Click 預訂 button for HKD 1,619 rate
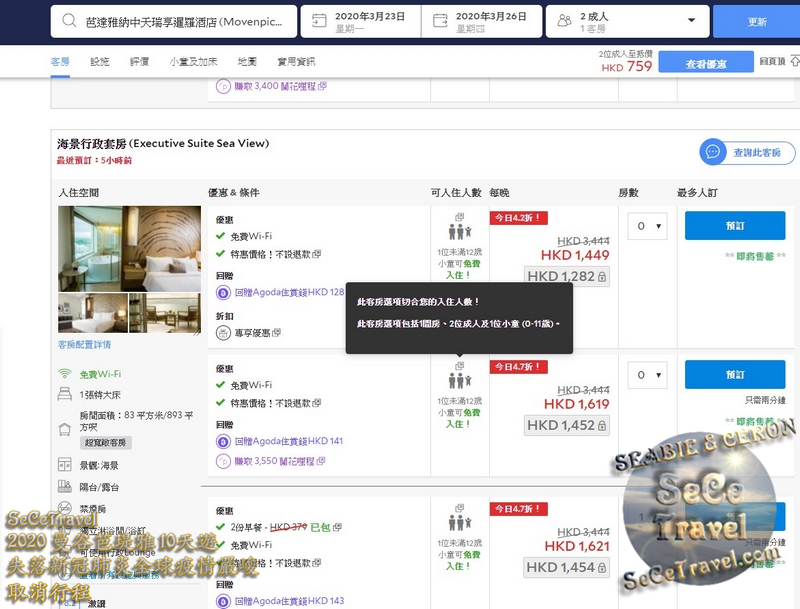This screenshot has width=800, height=609. 735,374
